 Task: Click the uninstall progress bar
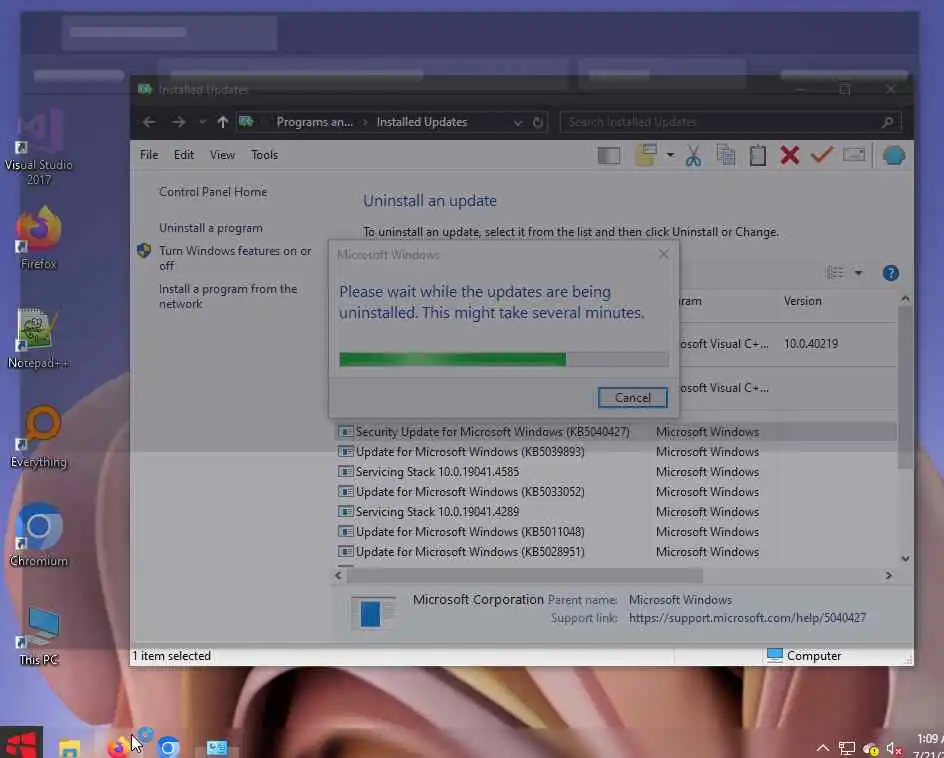pos(503,359)
